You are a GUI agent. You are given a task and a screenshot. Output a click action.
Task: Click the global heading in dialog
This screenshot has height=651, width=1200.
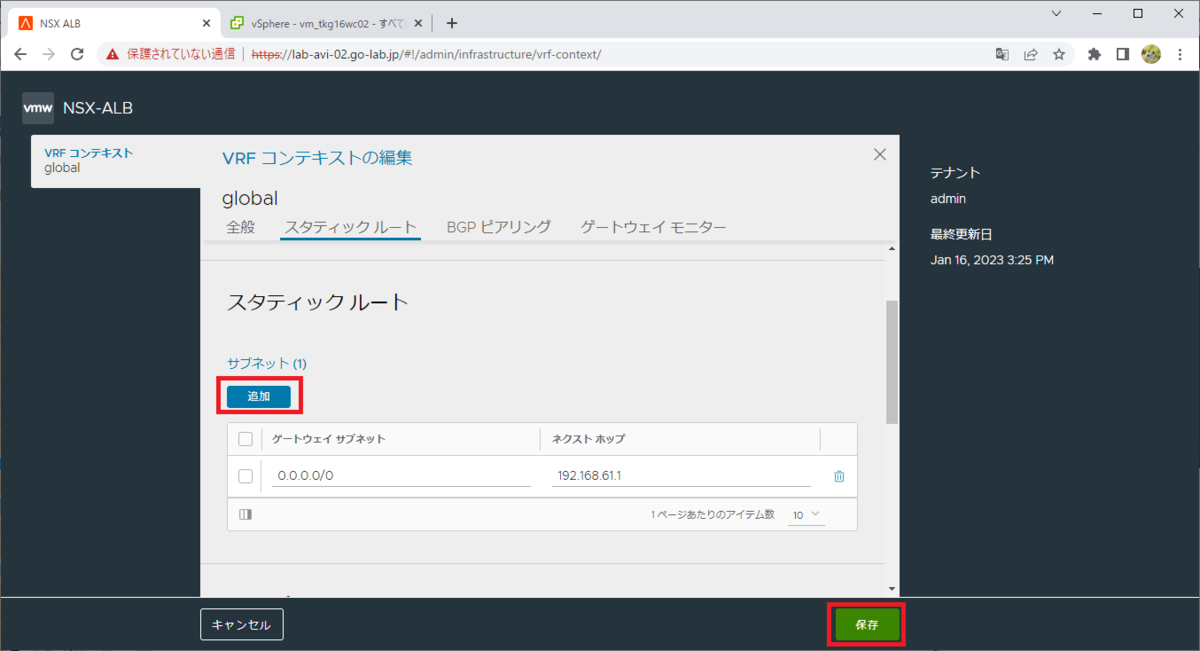tap(250, 198)
